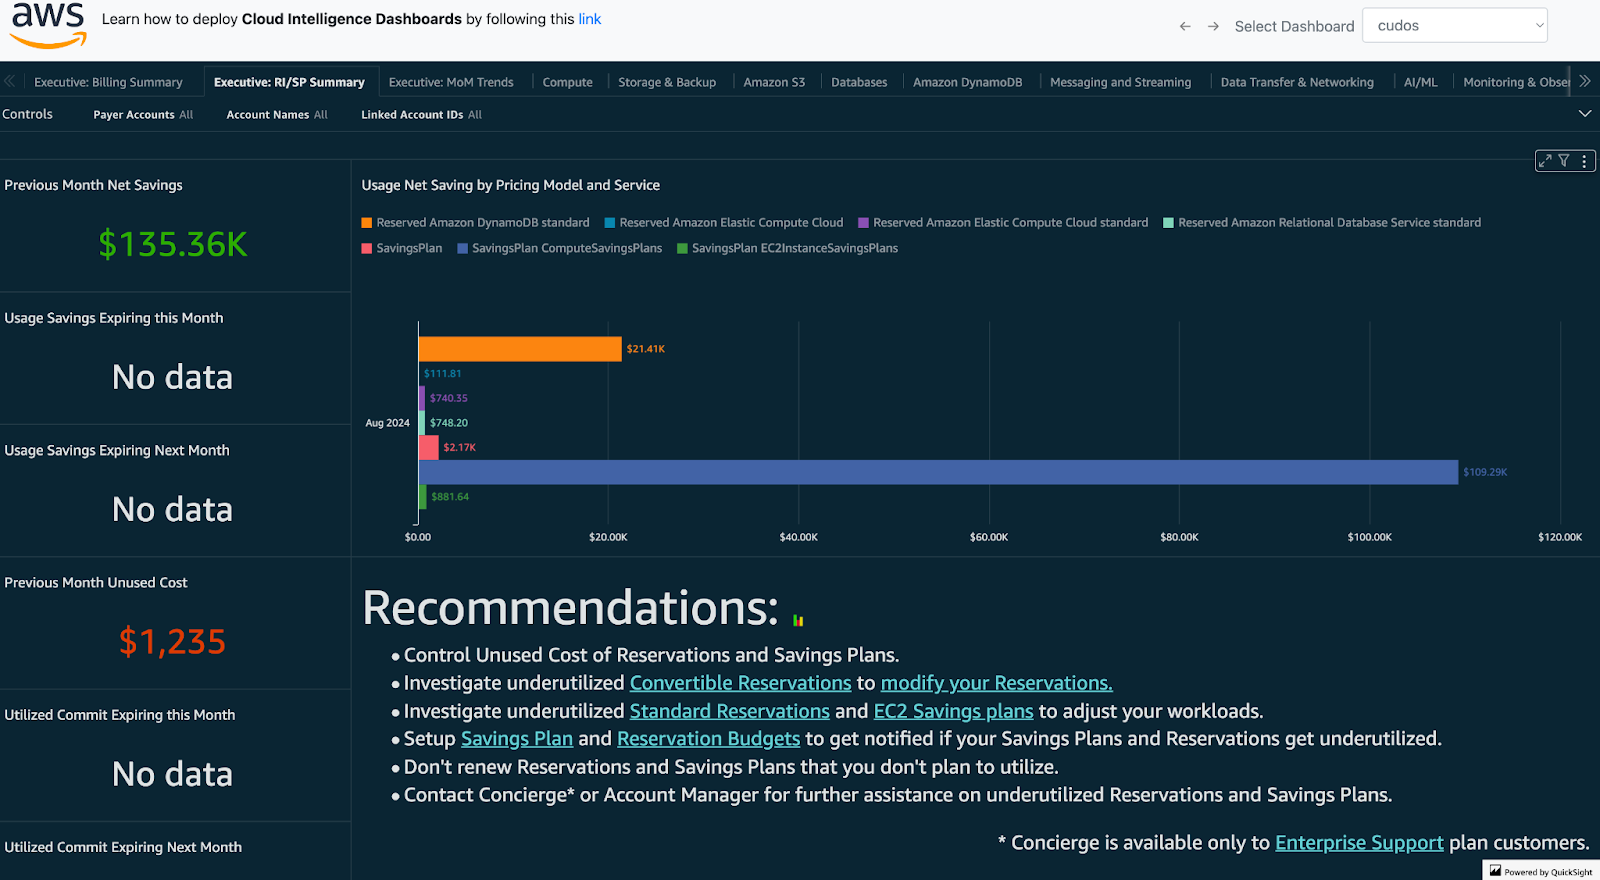The image size is (1600, 880).
Task: Click the SavingsPlan EC2InstanceSavingsPlans legend swatch
Action: coord(682,249)
